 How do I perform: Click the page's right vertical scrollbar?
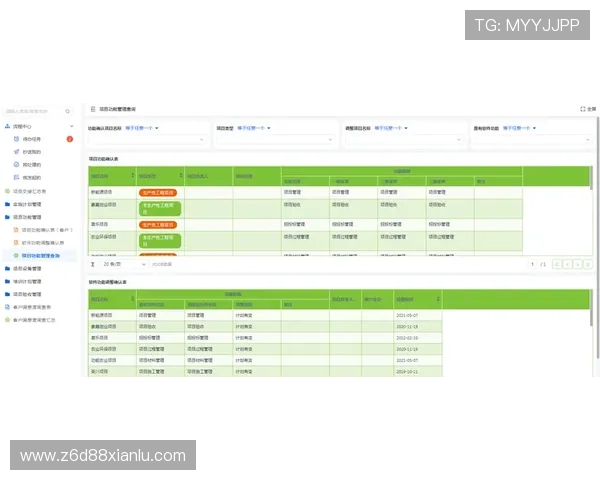(598, 238)
